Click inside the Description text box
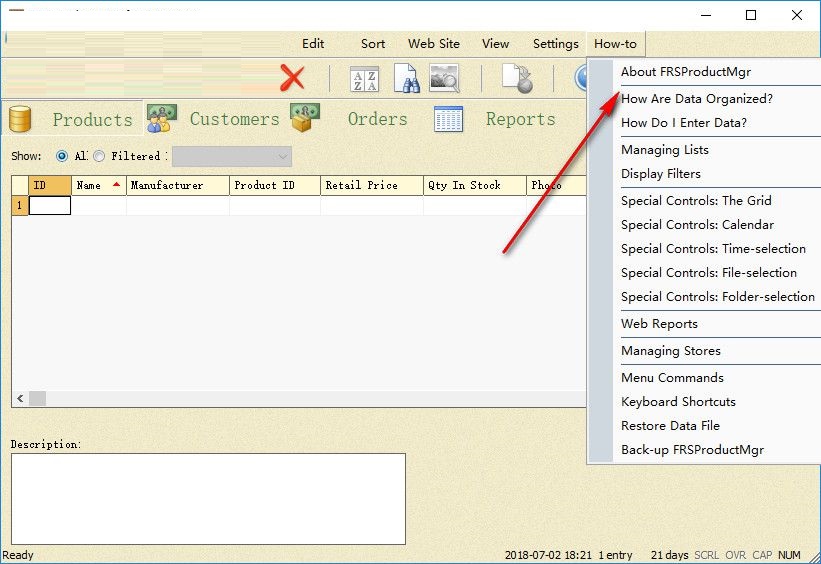 pyautogui.click(x=208, y=499)
